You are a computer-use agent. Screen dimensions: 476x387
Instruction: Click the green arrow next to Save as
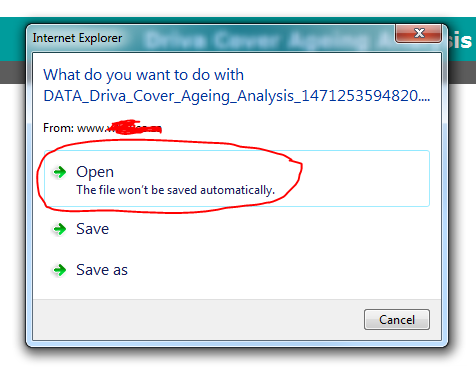click(60, 270)
